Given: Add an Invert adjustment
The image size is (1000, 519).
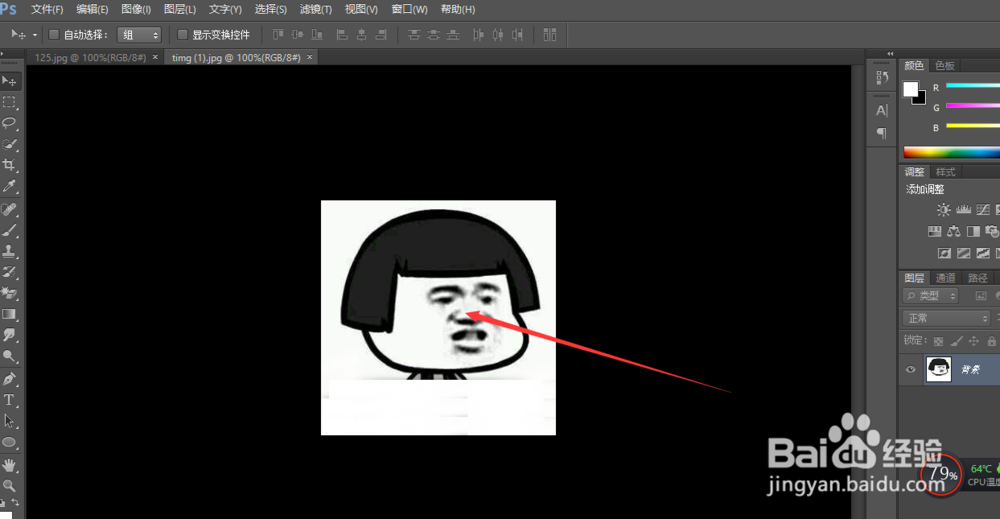Looking at the screenshot, I should click(x=944, y=254).
